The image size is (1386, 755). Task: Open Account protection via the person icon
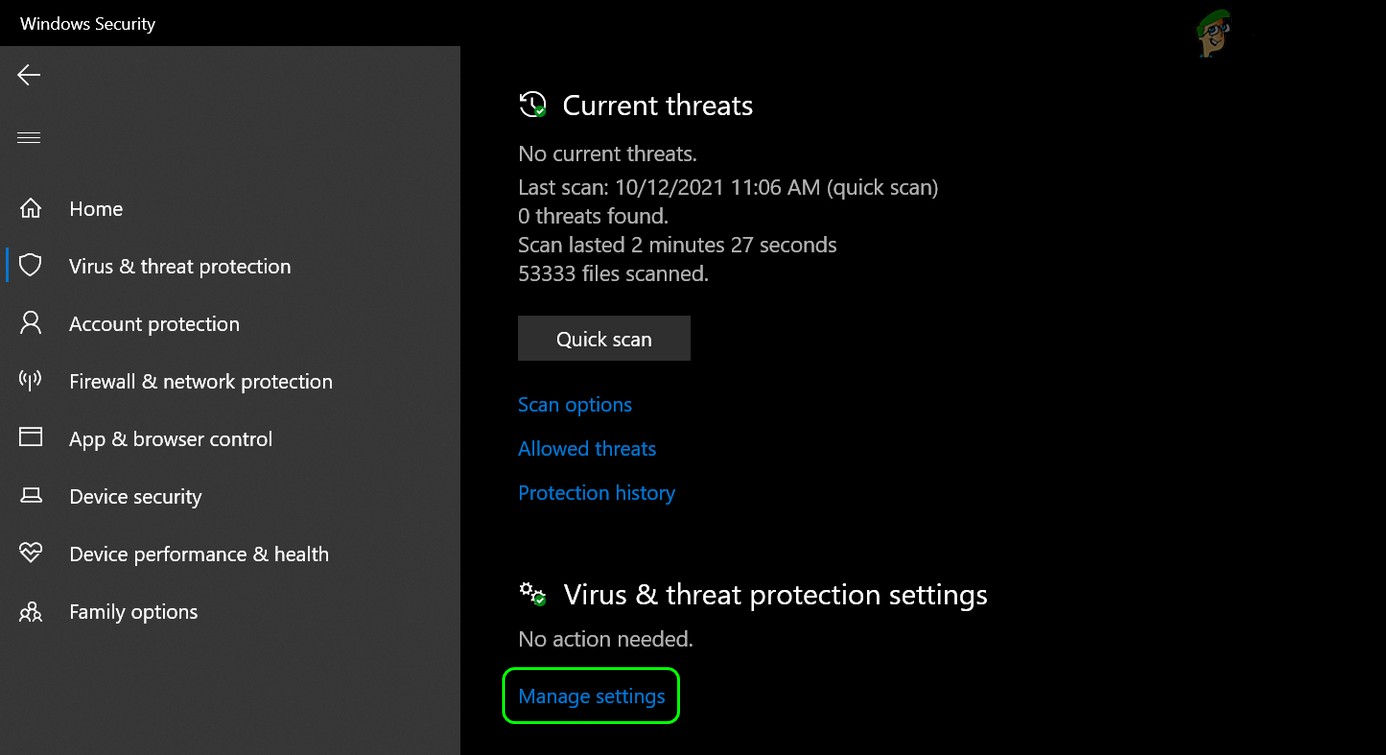(31, 323)
